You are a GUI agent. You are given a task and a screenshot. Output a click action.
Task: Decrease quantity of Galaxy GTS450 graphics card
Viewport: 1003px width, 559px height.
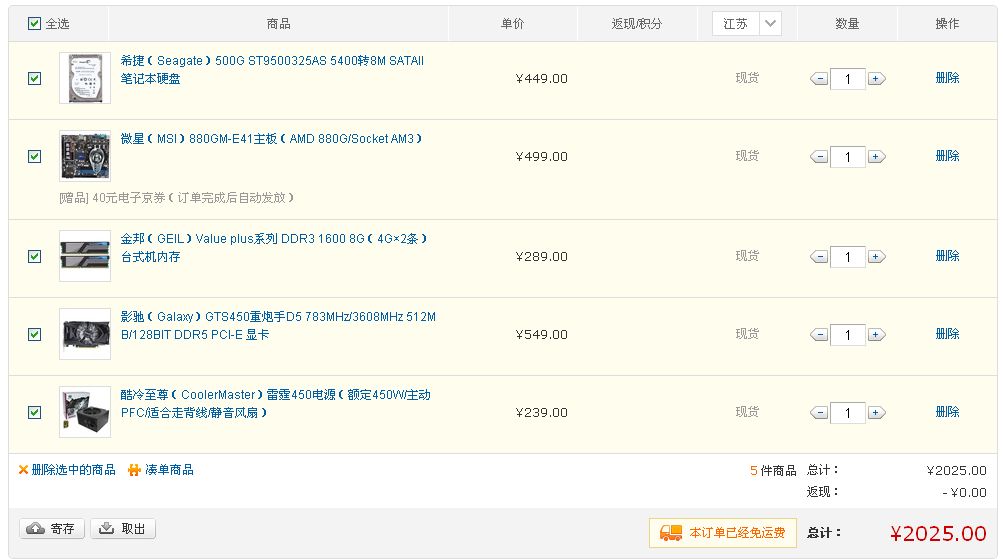(x=819, y=335)
